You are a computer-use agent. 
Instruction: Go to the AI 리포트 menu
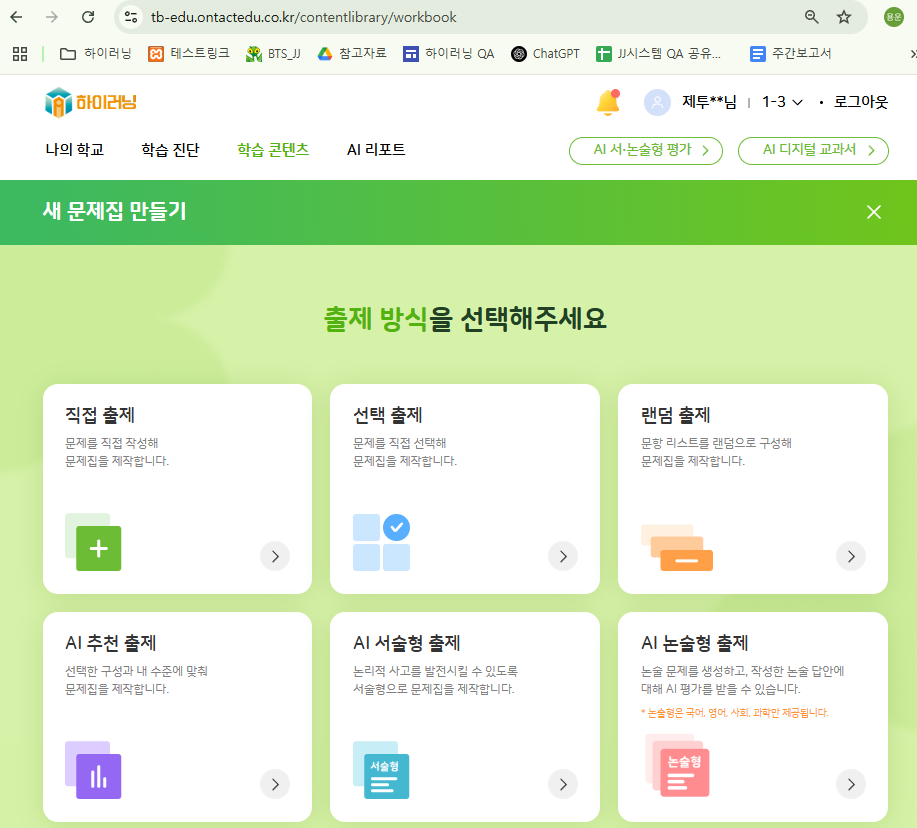click(376, 150)
